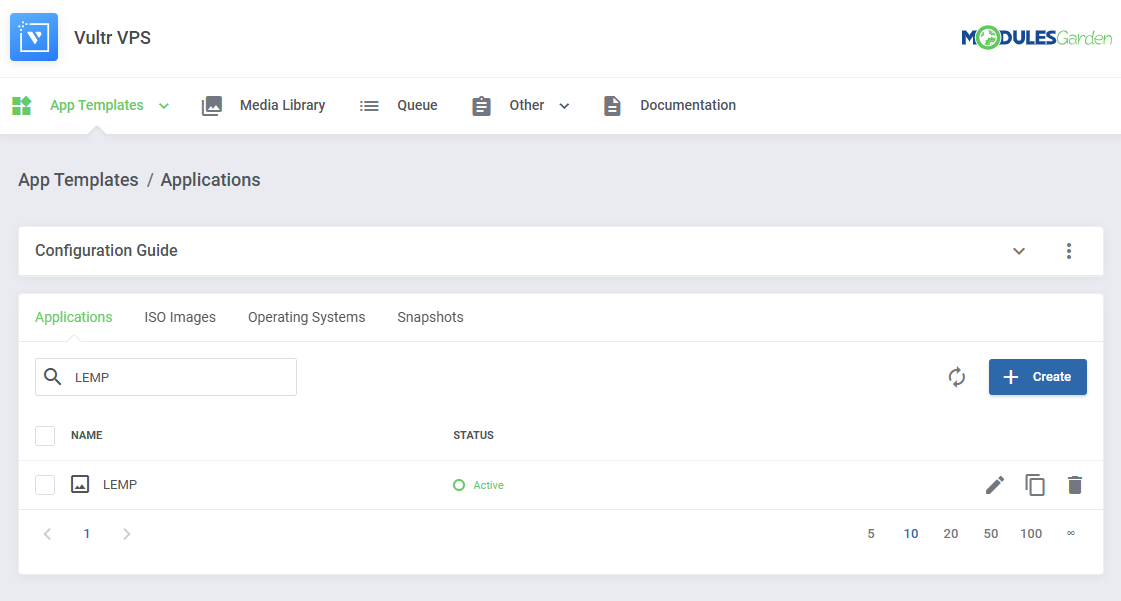
Task: Click the Configuration Guide title
Action: (107, 251)
